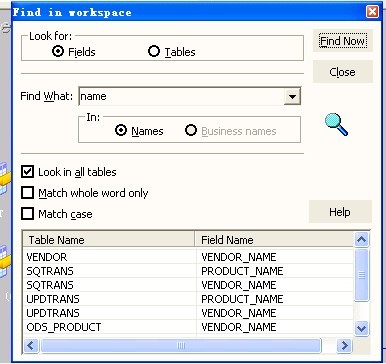Select UPDTRANS row with VENDOR_NAME
This screenshot has width=386, height=364.
point(188,313)
